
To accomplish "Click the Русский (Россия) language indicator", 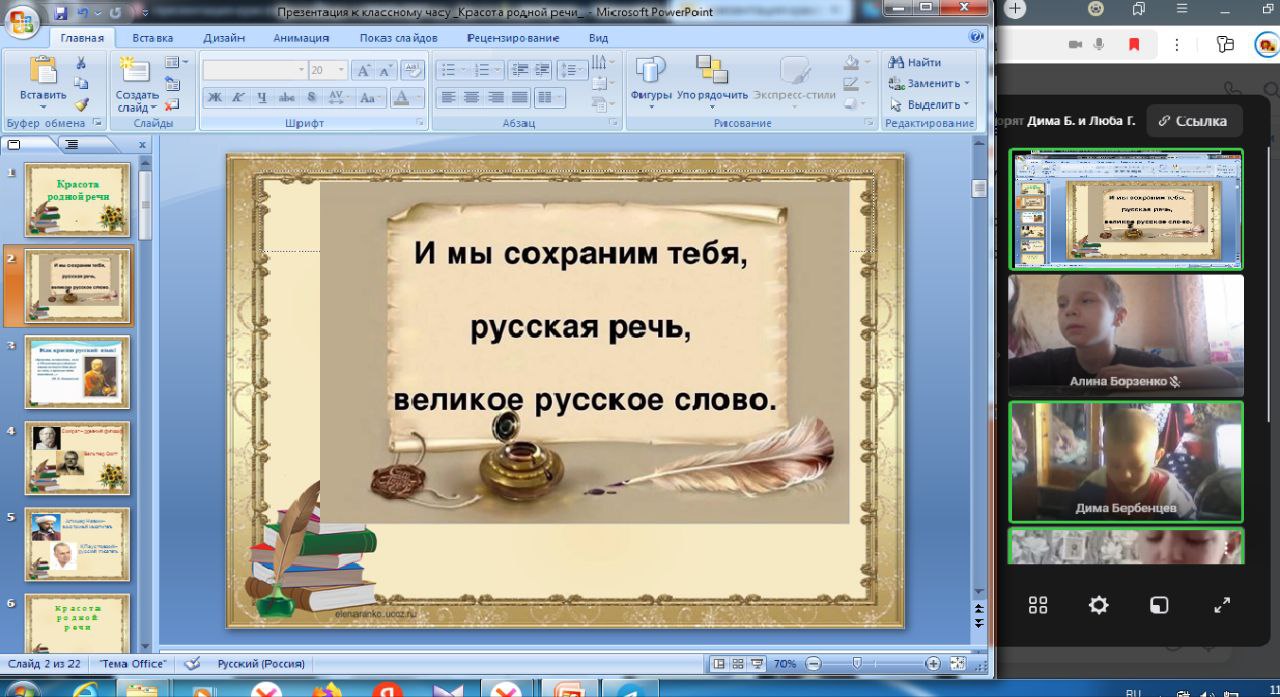I will [261, 663].
